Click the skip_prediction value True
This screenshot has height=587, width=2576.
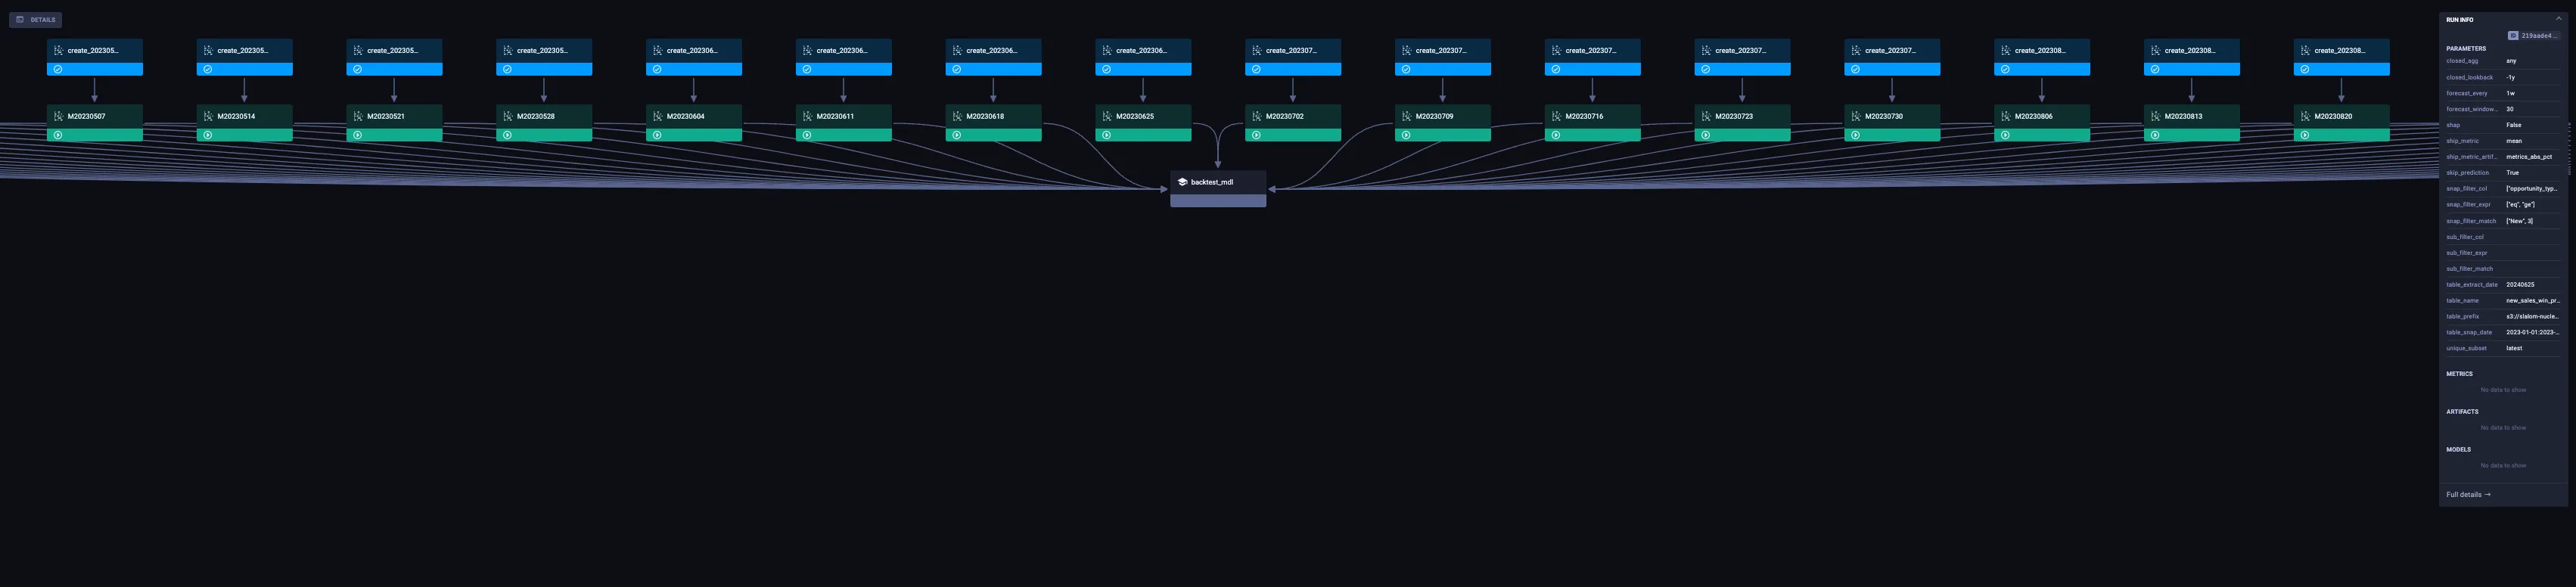[x=2512, y=173]
